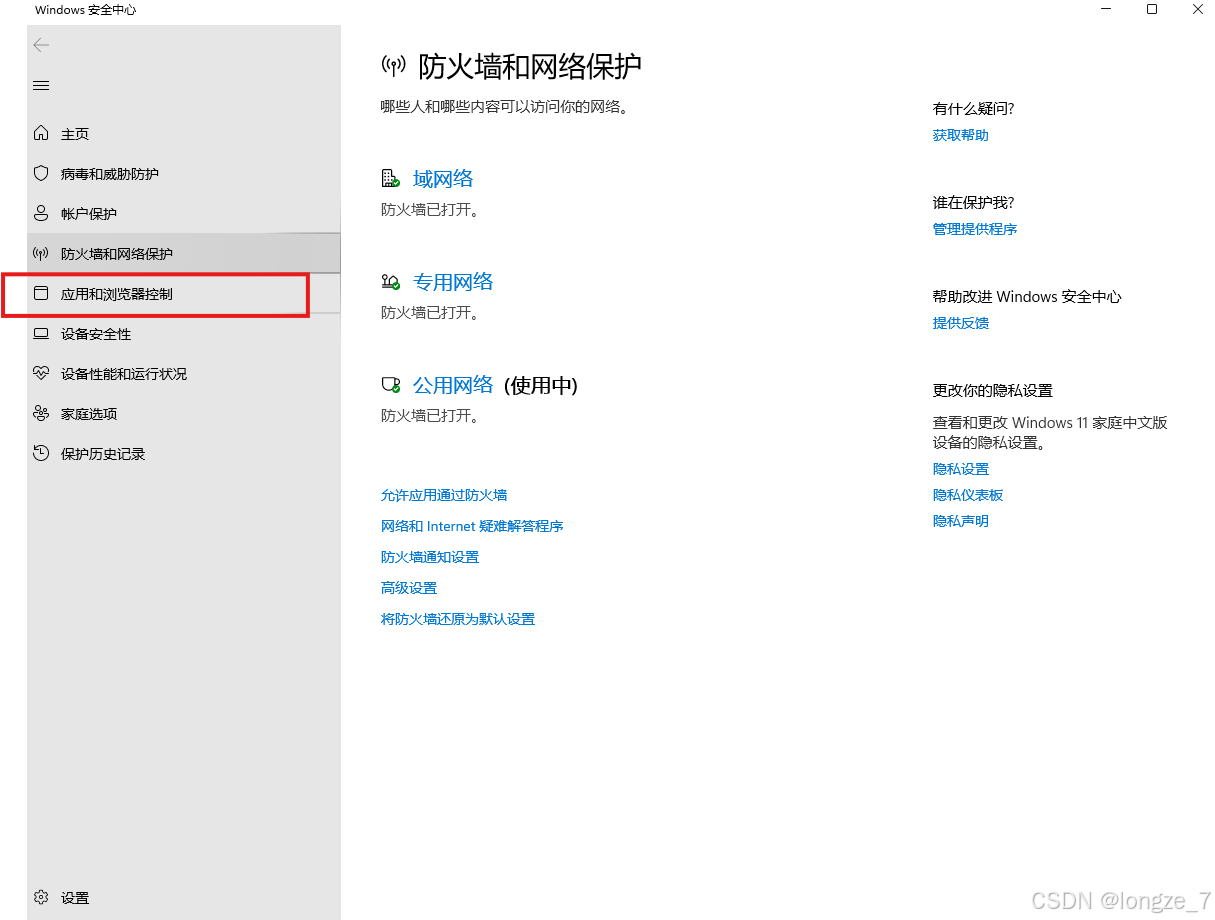1215x920 pixels.
Task: Click the public network icon beside 公用网络
Action: (x=391, y=385)
